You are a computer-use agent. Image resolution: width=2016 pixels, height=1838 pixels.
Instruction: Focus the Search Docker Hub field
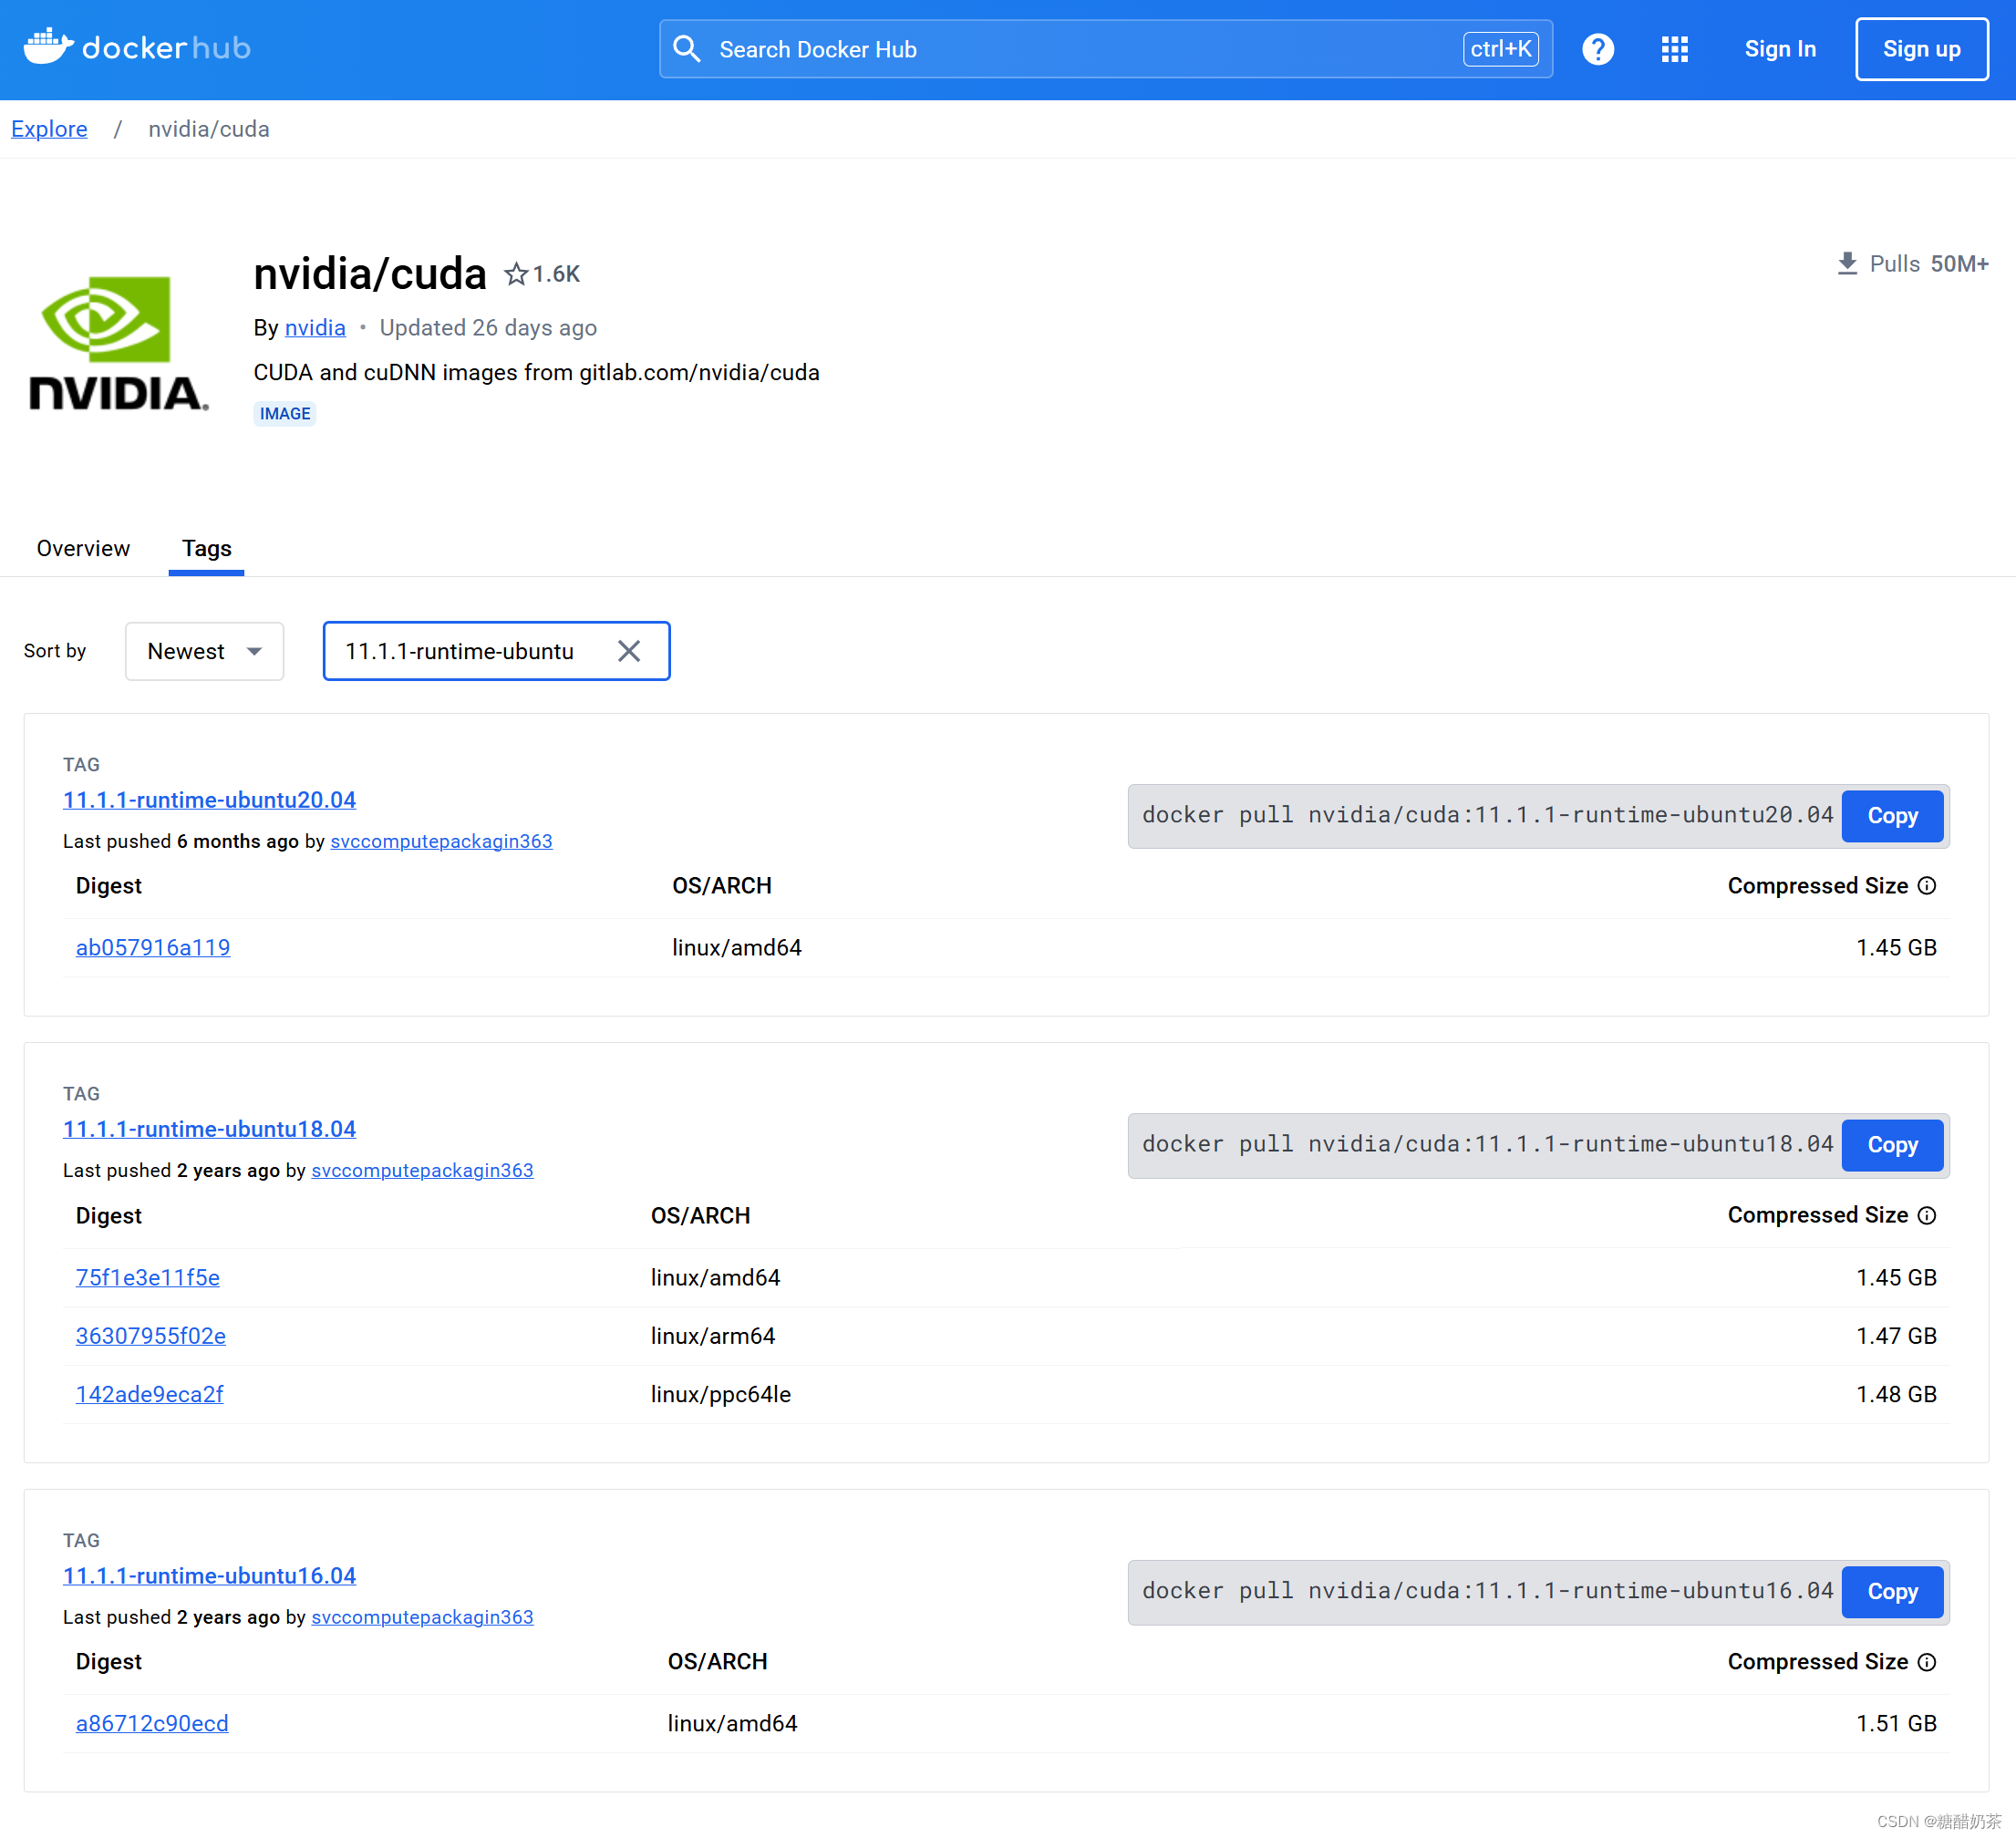click(x=1105, y=49)
